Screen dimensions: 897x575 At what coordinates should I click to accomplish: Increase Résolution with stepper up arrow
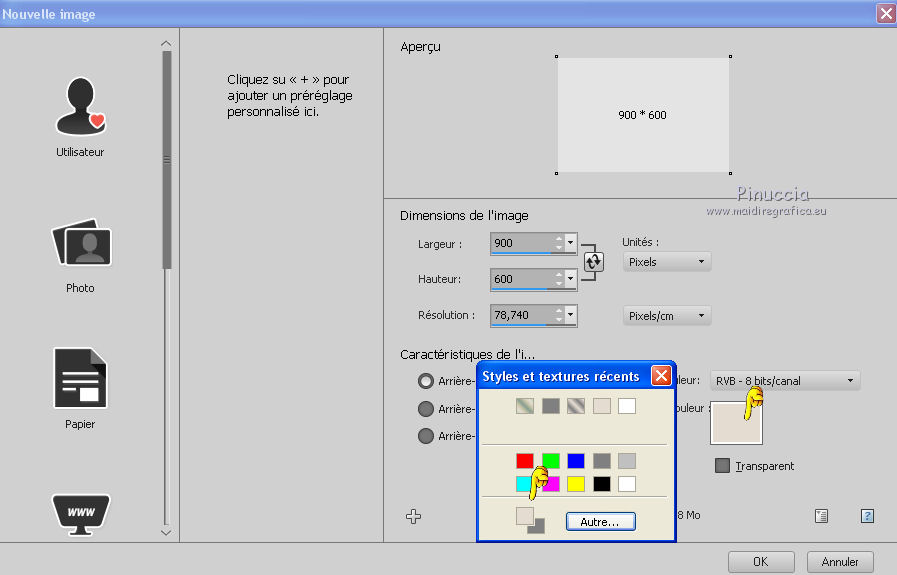(559, 311)
